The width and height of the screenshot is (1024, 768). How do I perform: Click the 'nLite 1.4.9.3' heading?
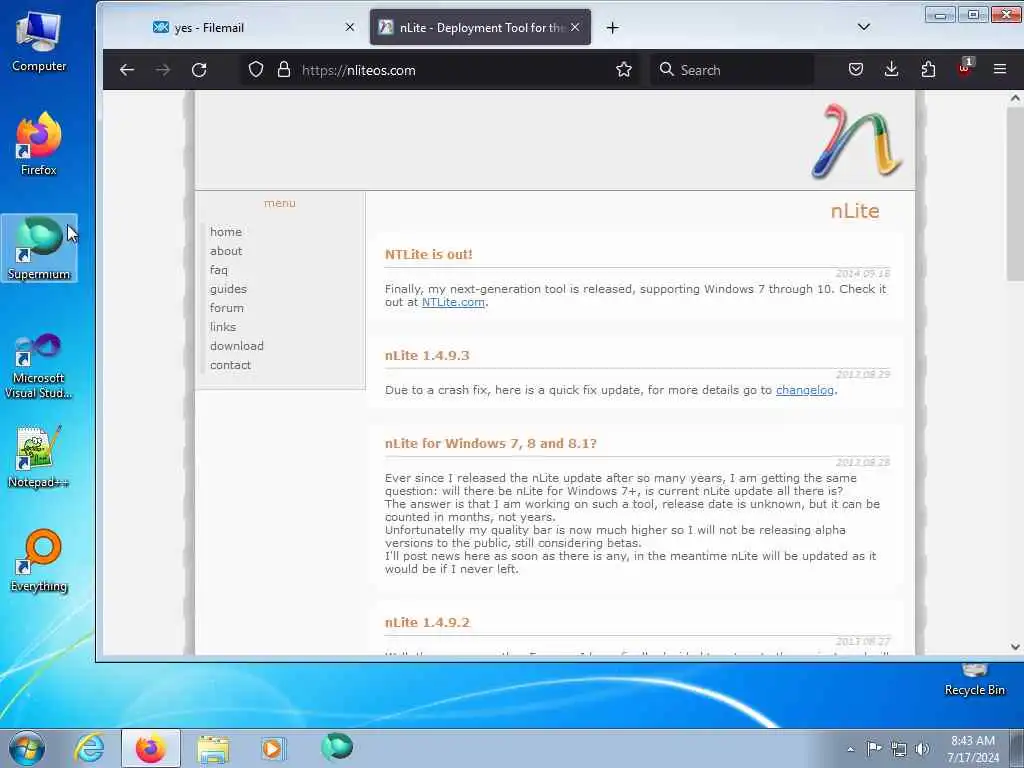coord(427,356)
